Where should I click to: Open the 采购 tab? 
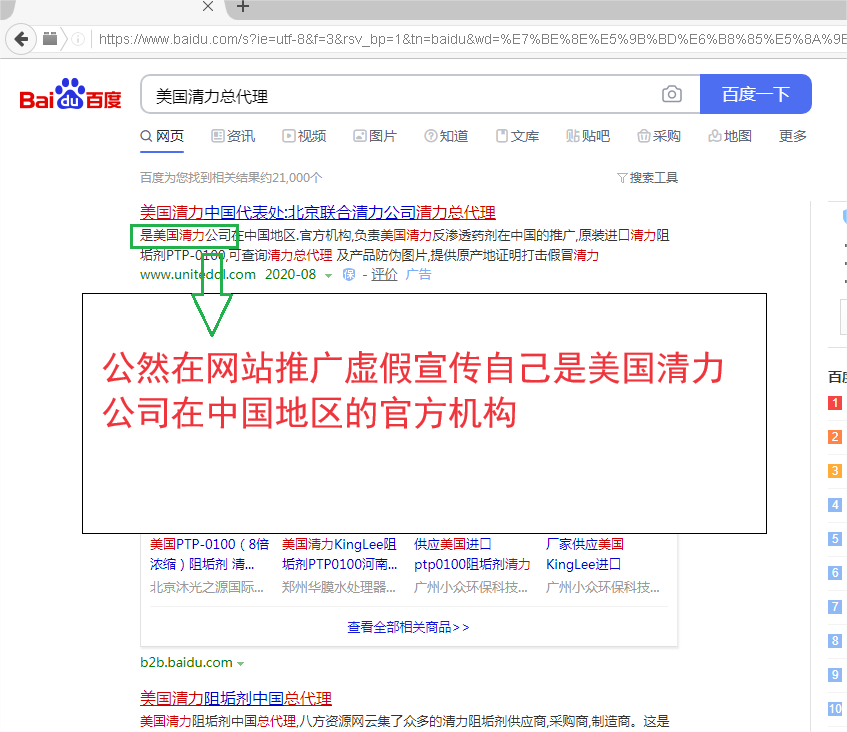click(660, 136)
